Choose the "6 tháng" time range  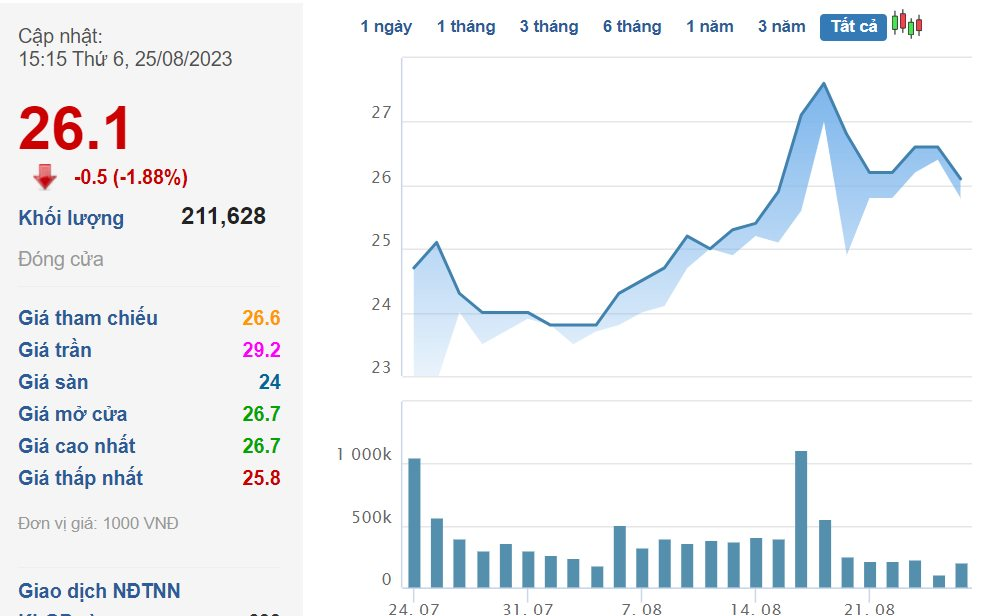point(632,27)
